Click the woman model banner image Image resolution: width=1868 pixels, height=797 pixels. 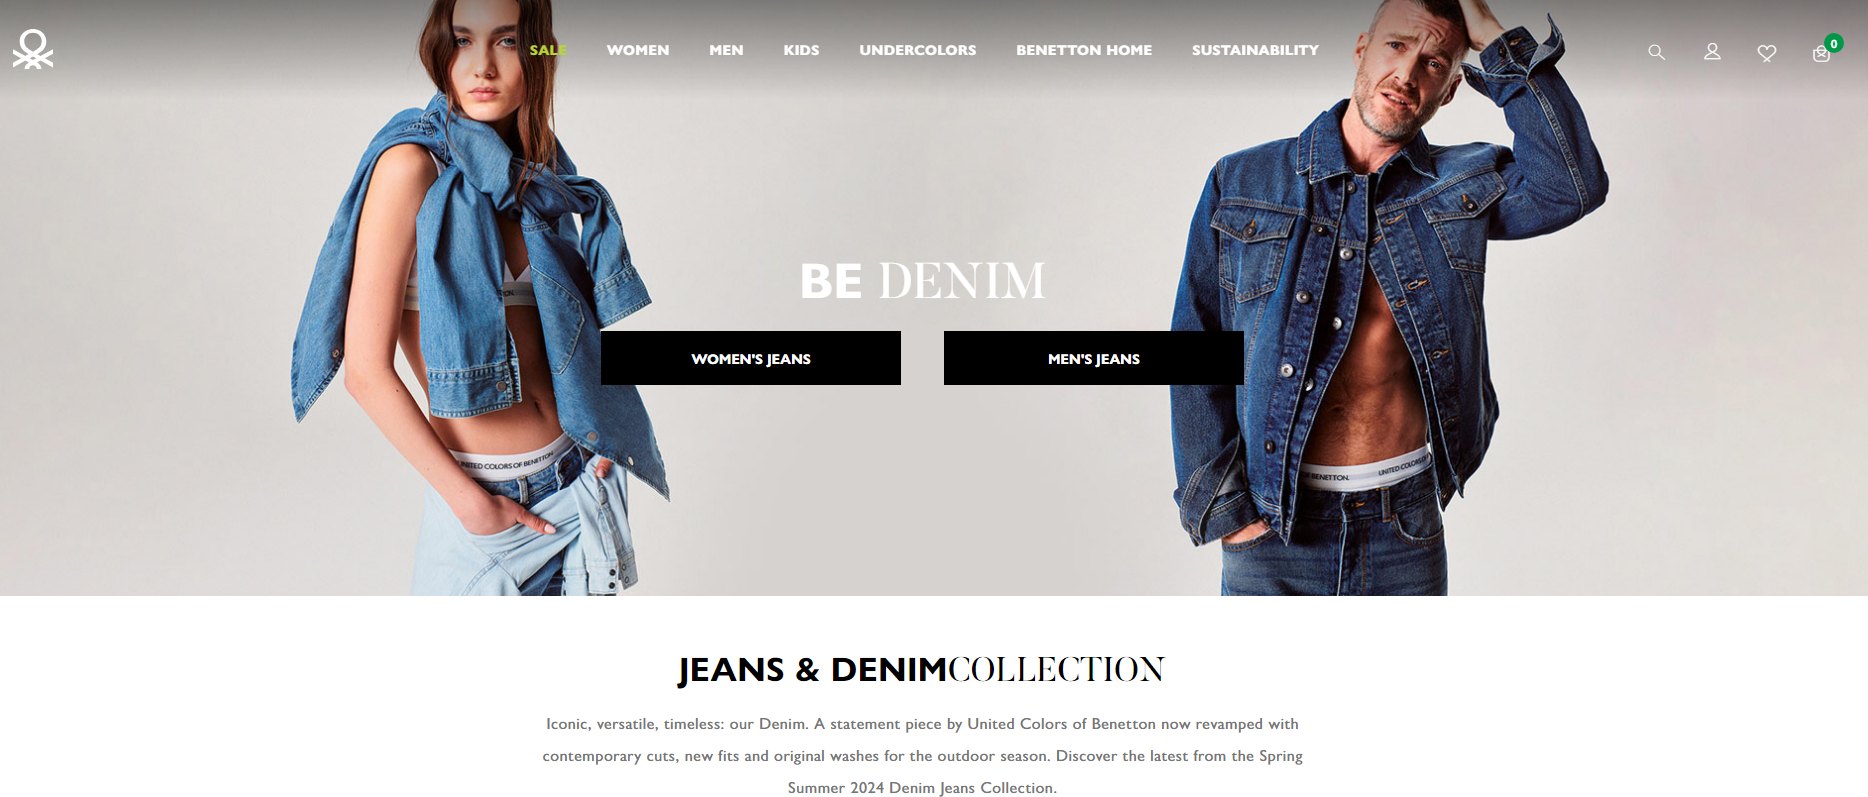480,298
